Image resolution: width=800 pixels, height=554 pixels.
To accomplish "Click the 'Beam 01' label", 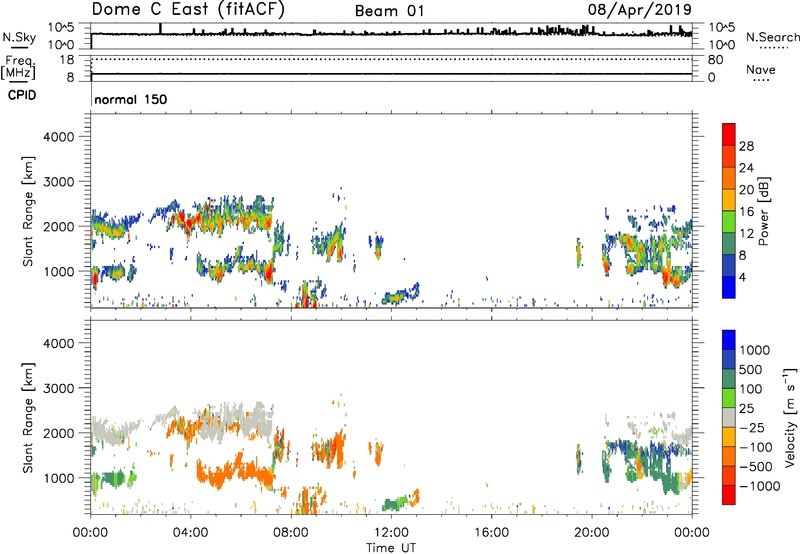I will pos(389,11).
